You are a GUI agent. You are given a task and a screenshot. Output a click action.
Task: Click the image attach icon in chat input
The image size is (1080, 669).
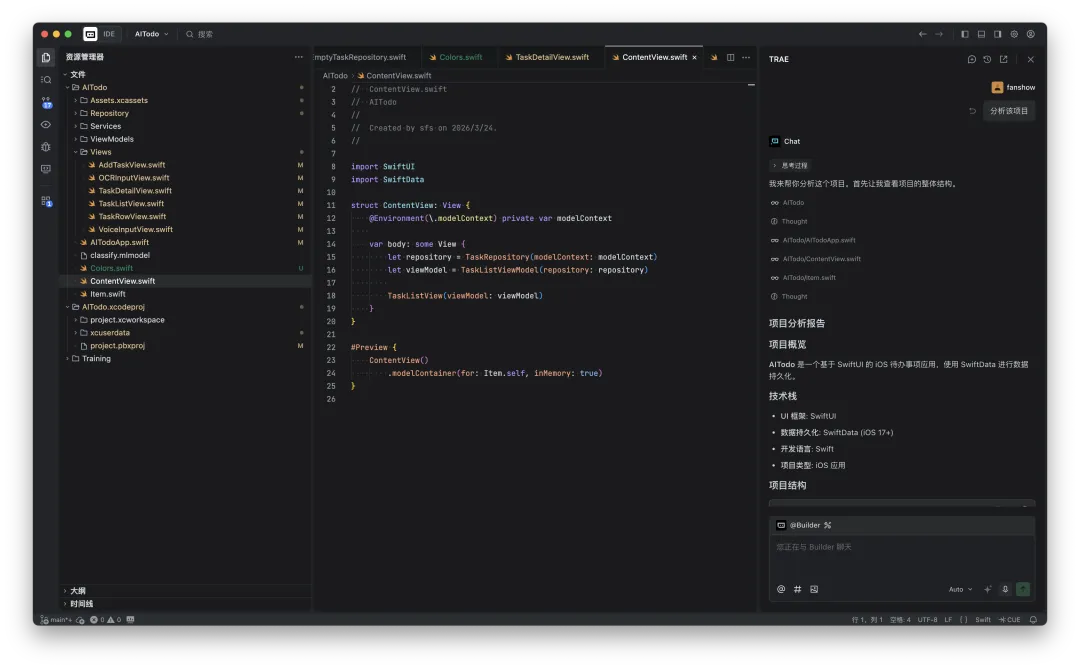coord(814,589)
